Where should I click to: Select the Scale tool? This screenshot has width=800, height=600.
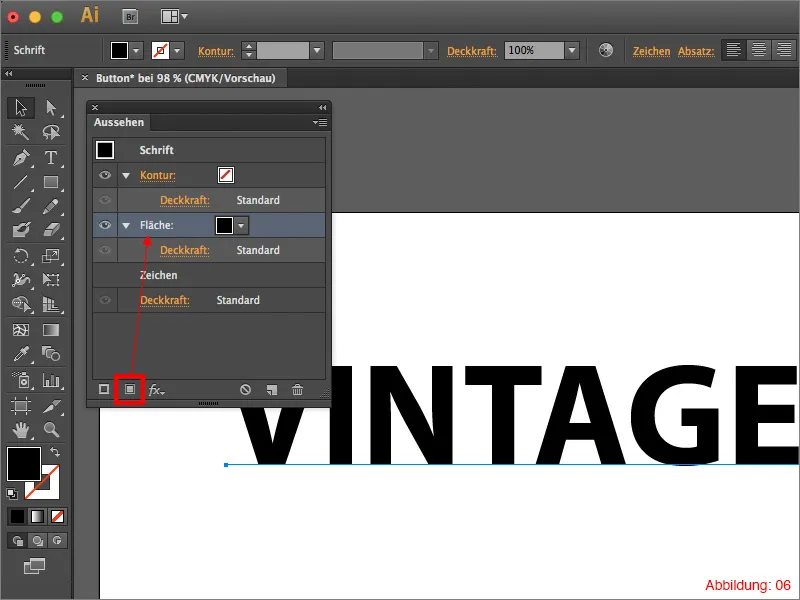click(x=51, y=255)
